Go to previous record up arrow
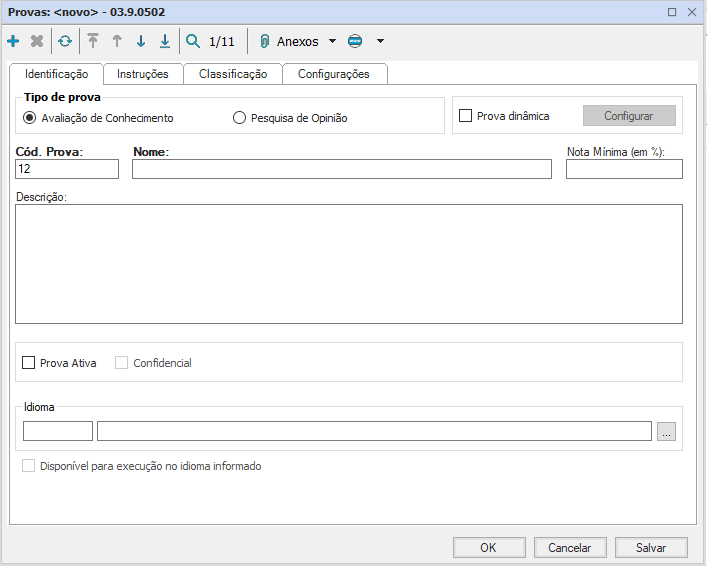The width and height of the screenshot is (707, 568). (117, 42)
